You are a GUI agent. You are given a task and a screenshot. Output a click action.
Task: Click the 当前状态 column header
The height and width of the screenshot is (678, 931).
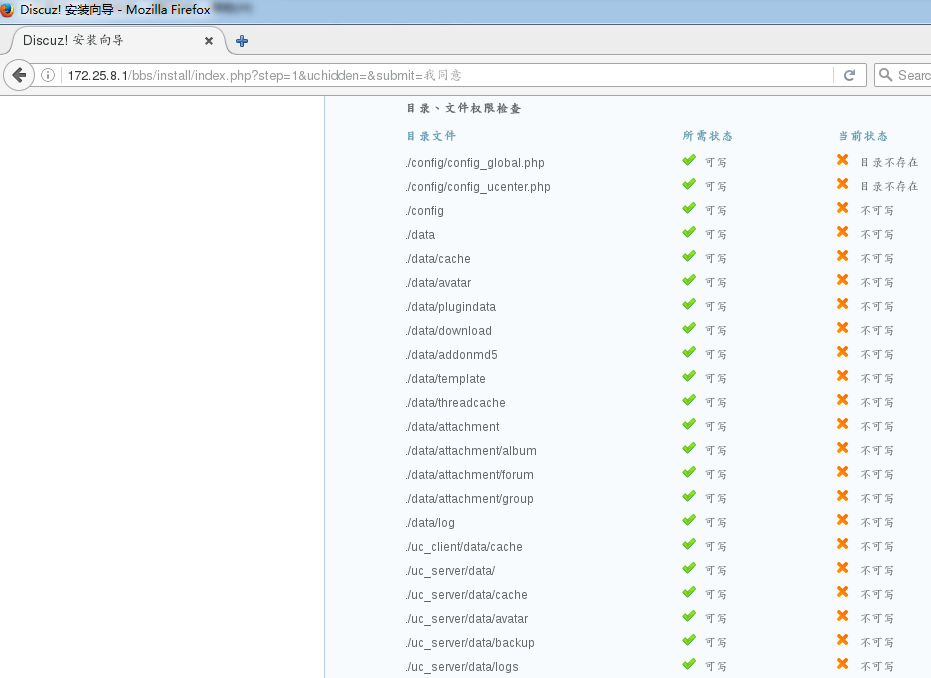(x=863, y=136)
